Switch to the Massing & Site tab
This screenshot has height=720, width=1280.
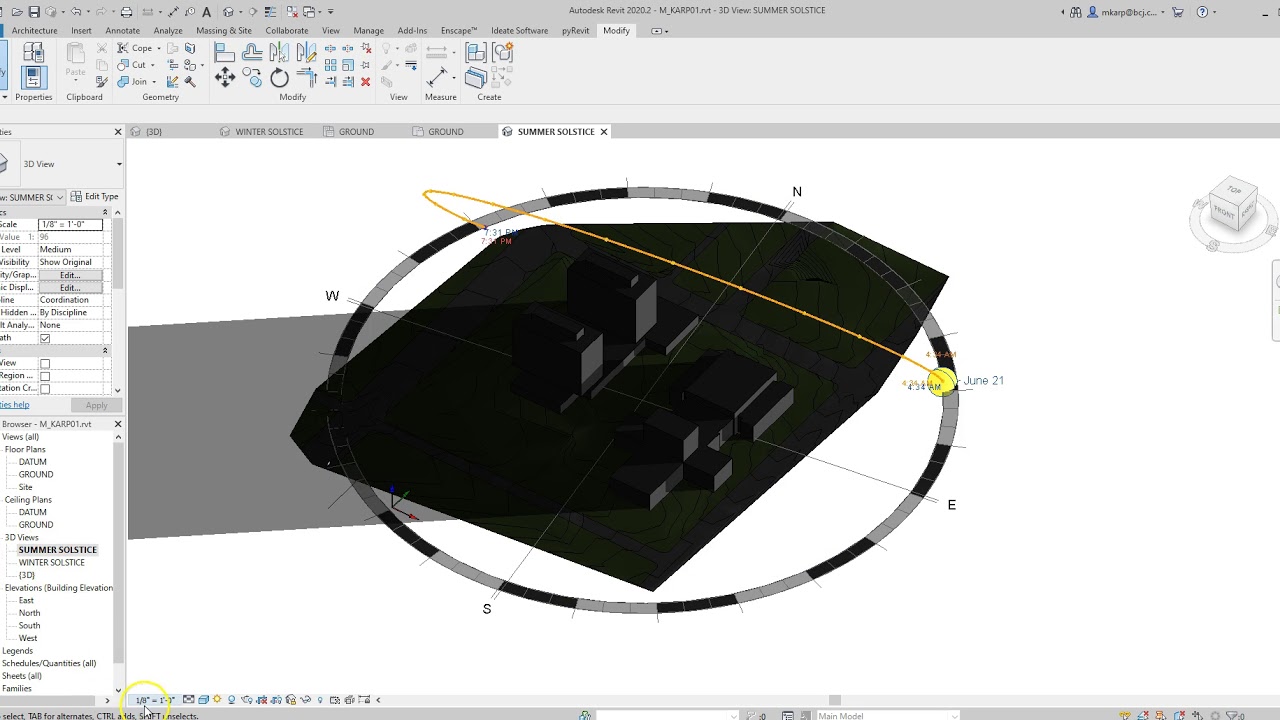pos(224,31)
